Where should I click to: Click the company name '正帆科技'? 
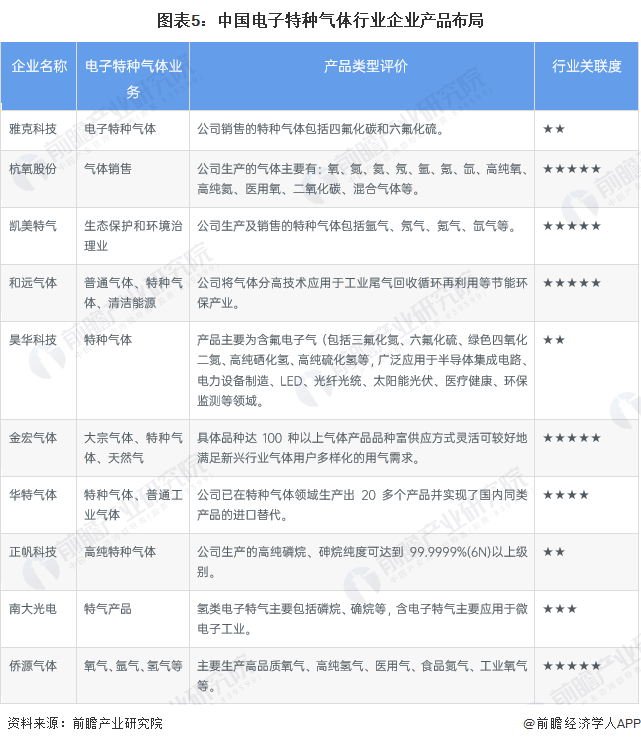pyautogui.click(x=33, y=552)
